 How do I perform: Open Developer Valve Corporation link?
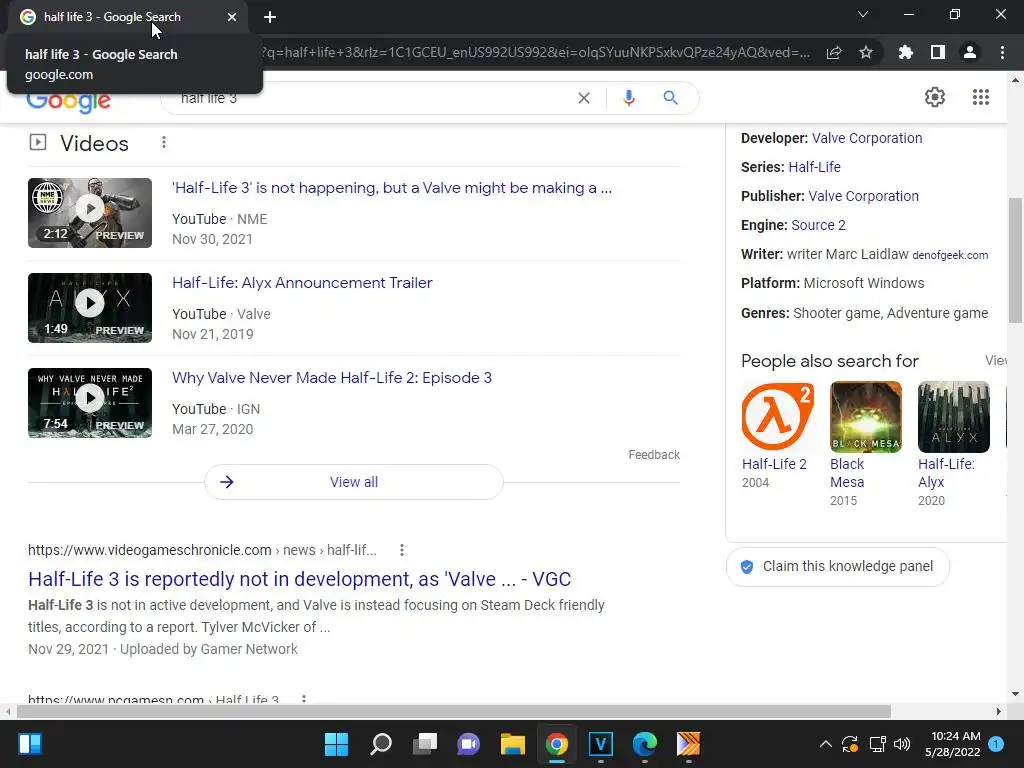click(867, 138)
